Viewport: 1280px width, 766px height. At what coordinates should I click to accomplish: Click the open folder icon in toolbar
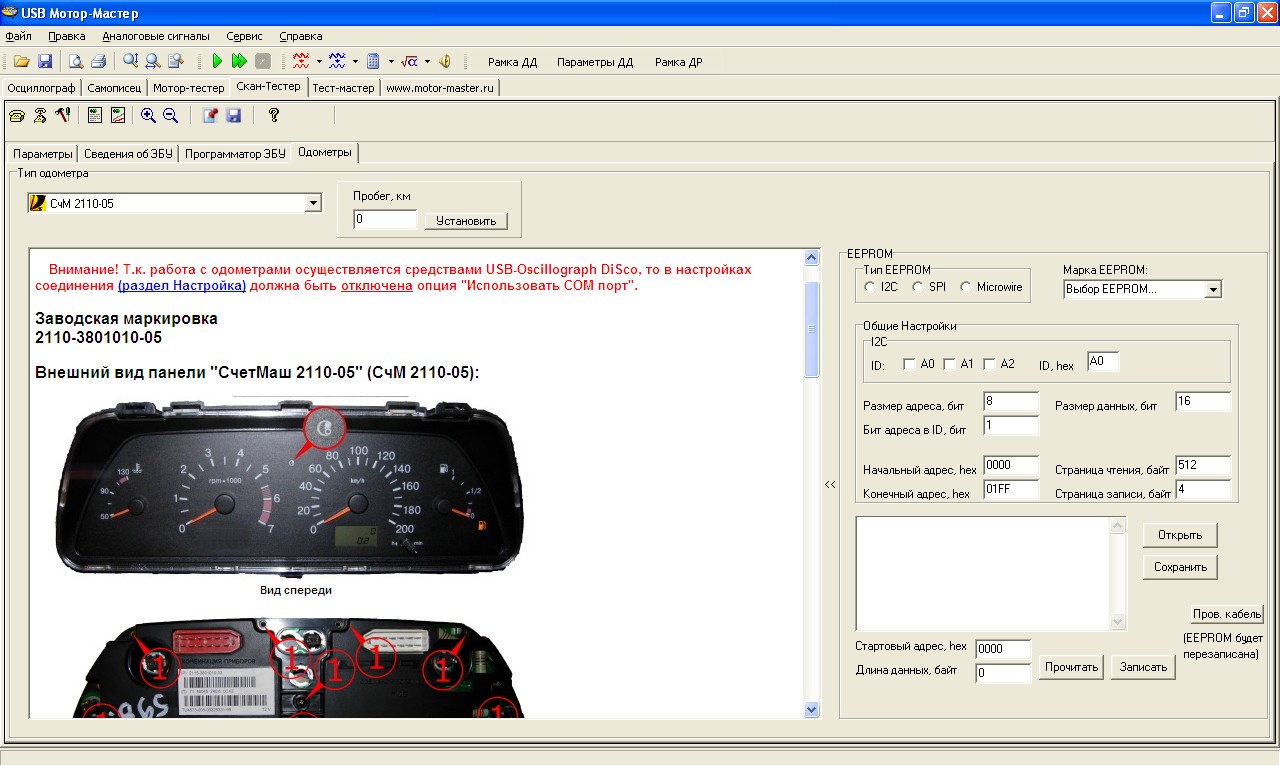point(21,62)
